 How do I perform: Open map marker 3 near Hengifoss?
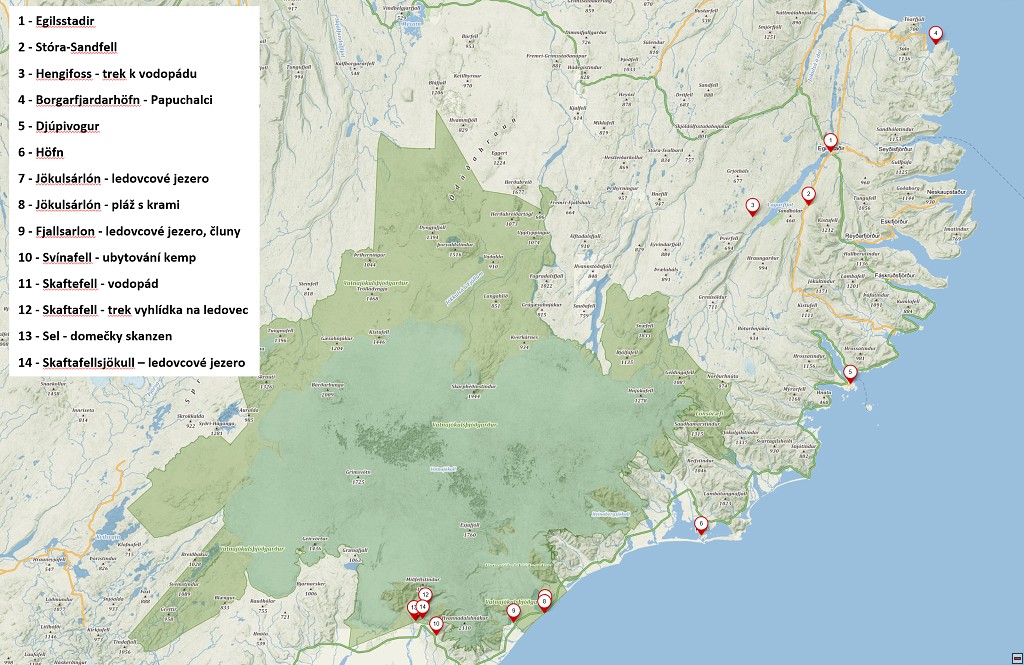pos(752,205)
